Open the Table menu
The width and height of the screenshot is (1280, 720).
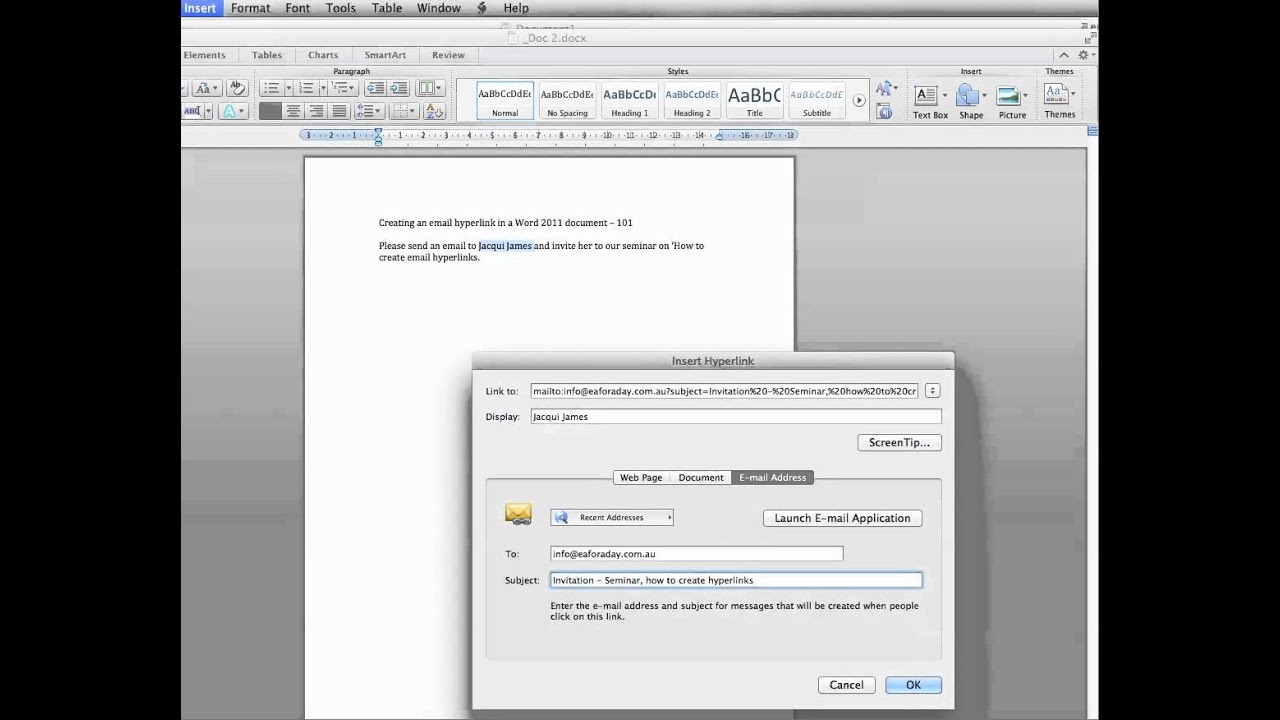387,8
